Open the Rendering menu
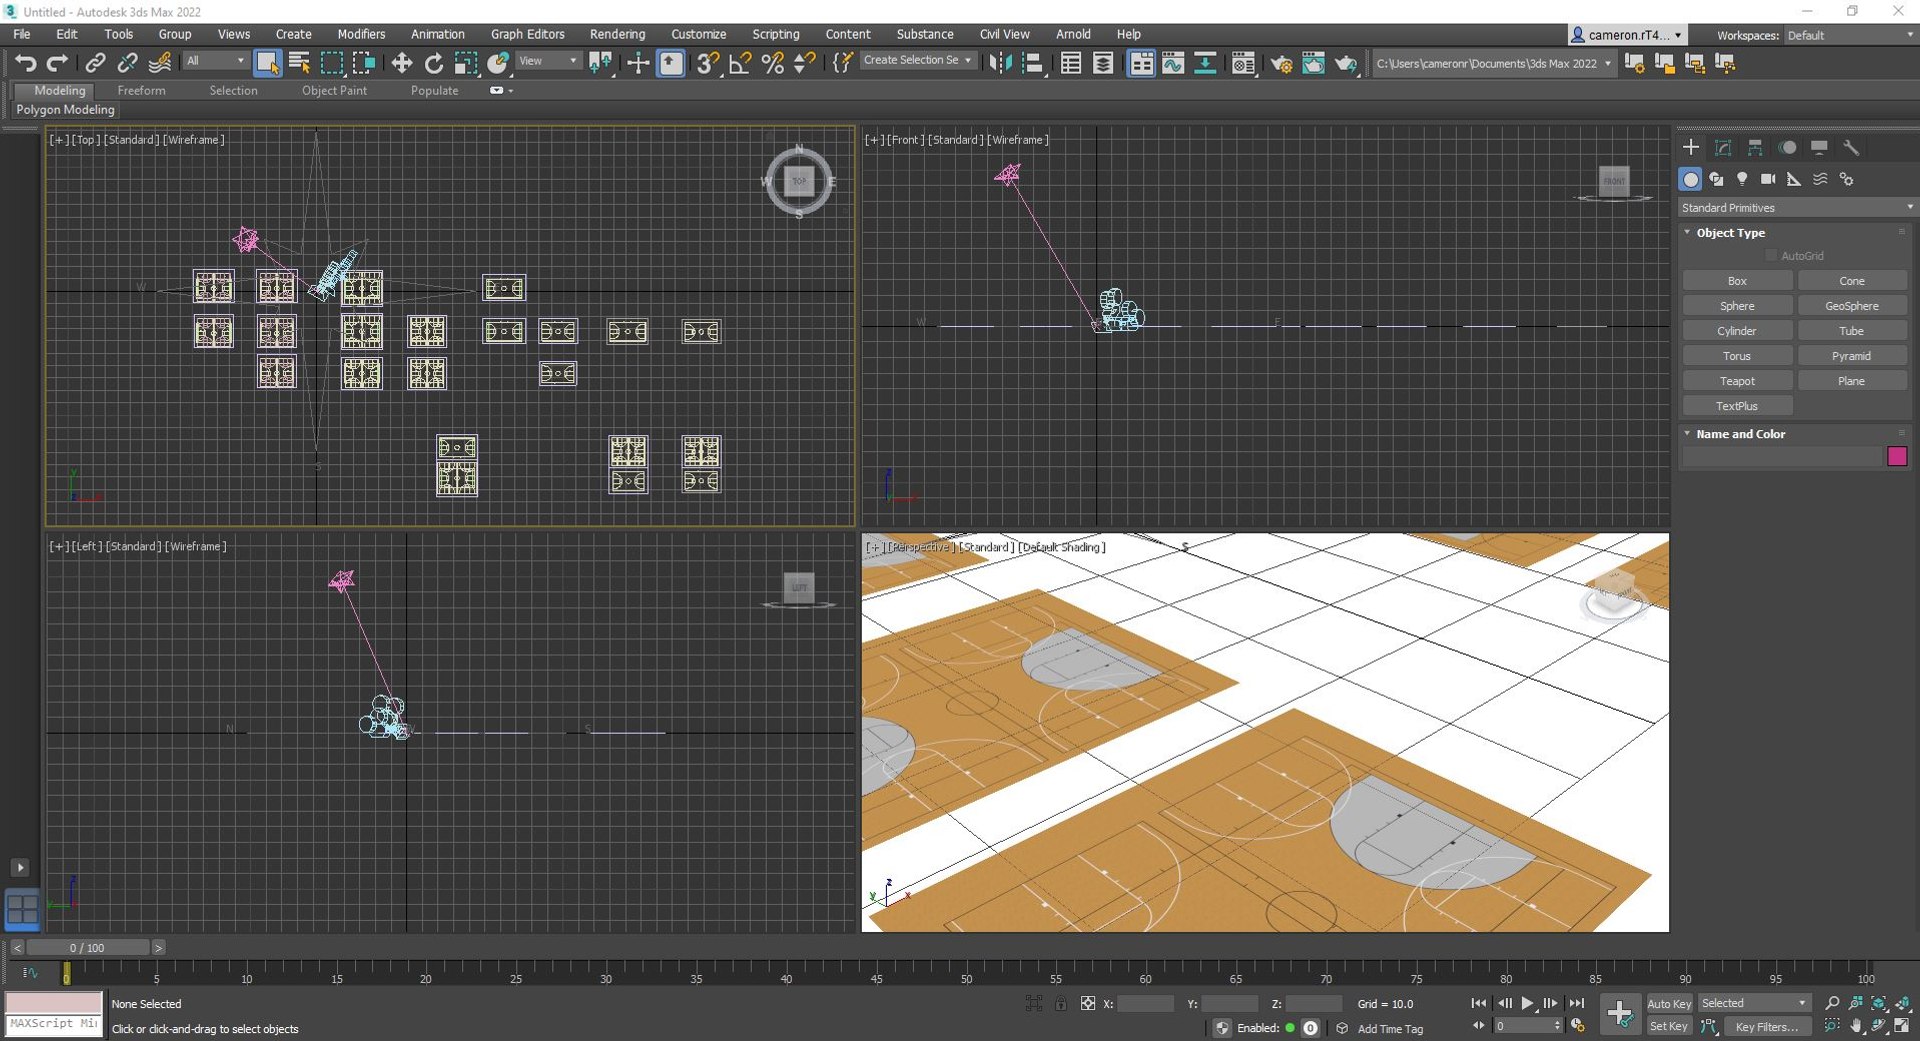Image resolution: width=1920 pixels, height=1041 pixels. click(617, 34)
